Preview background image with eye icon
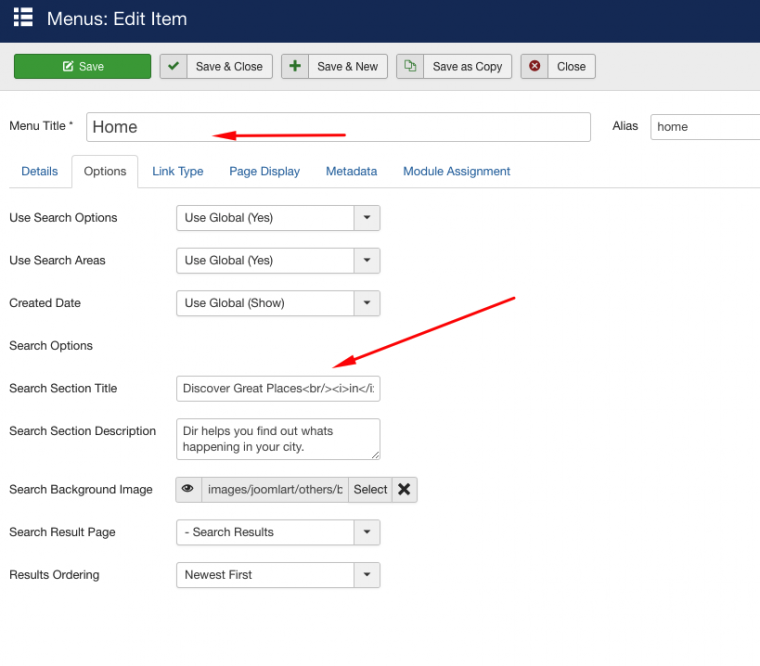This screenshot has width=760, height=666. (188, 489)
